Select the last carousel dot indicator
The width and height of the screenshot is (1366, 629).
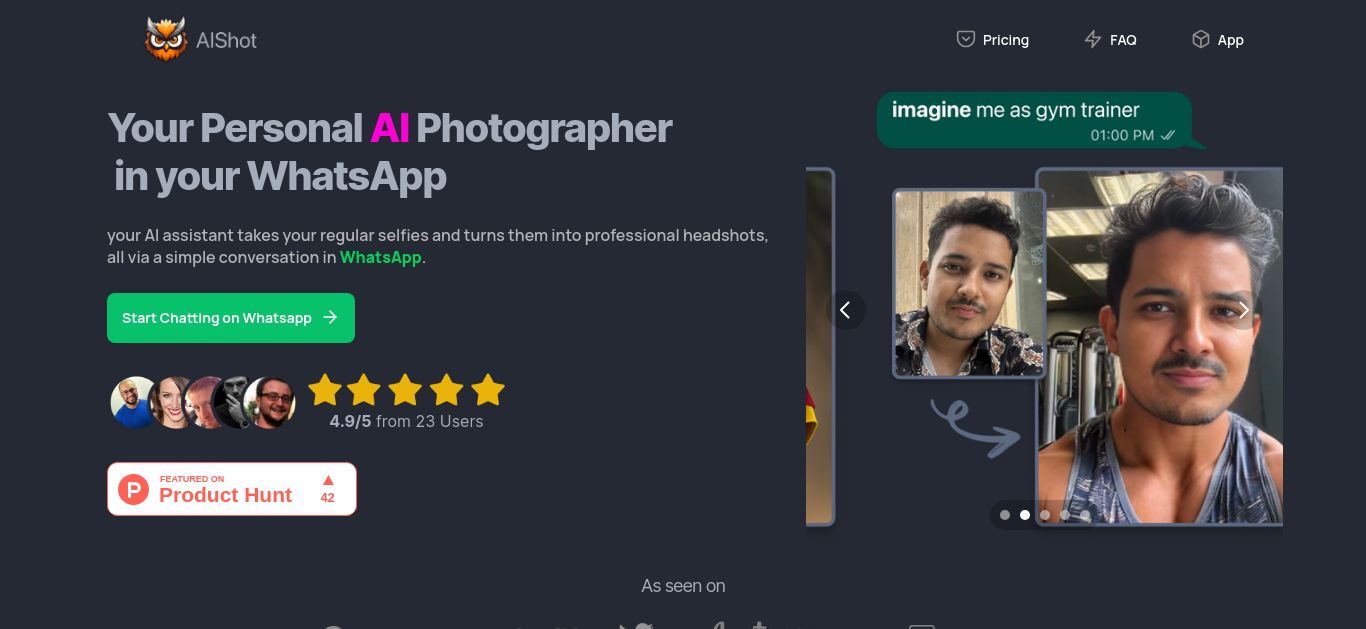[1085, 515]
